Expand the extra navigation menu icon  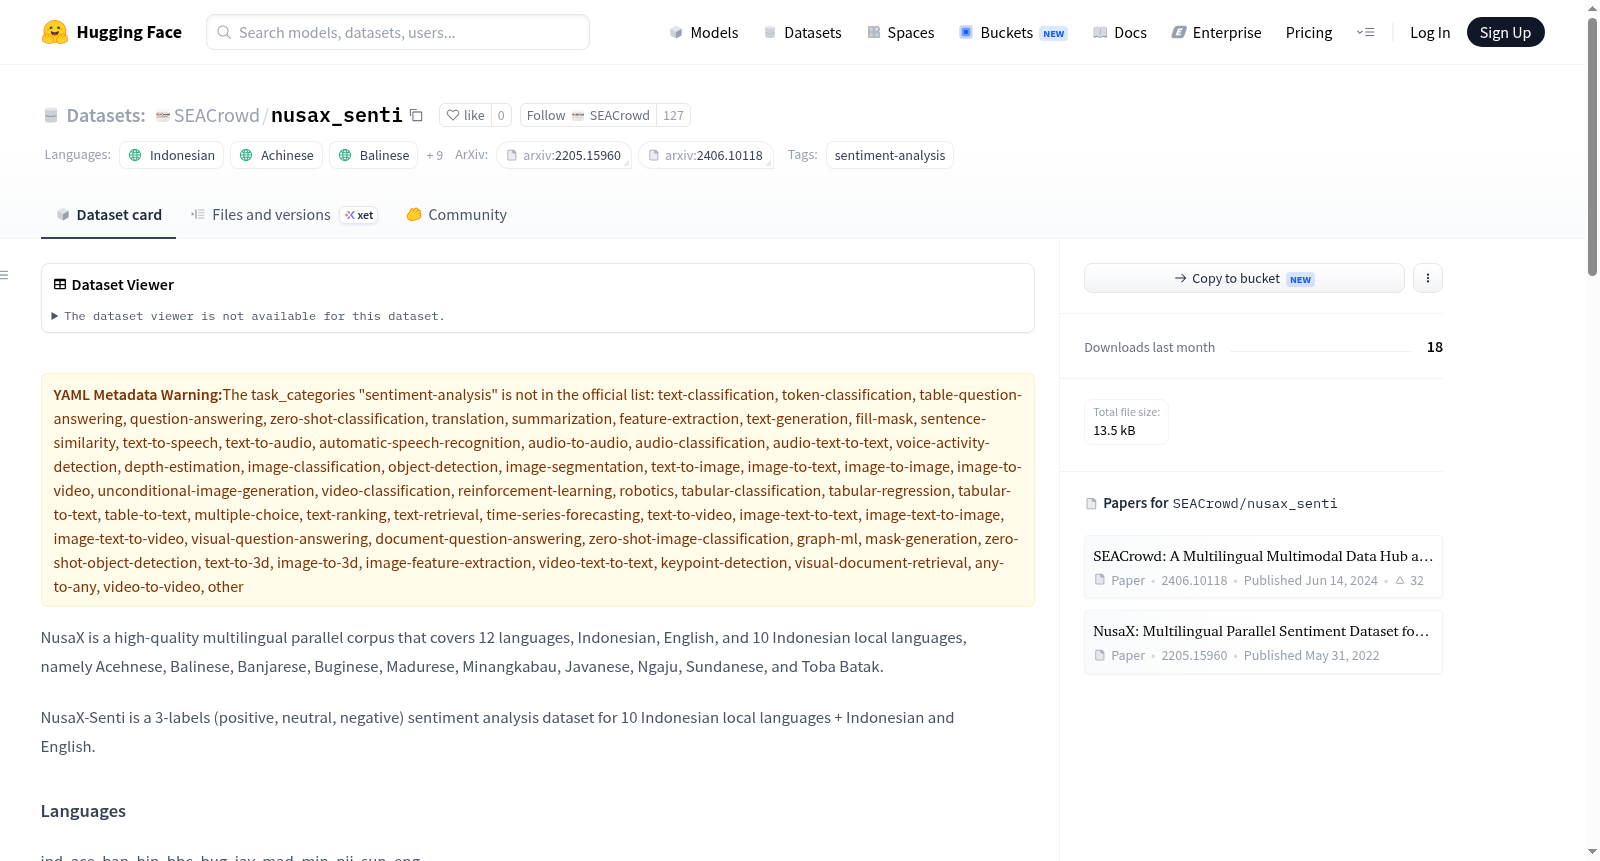[x=1365, y=32]
